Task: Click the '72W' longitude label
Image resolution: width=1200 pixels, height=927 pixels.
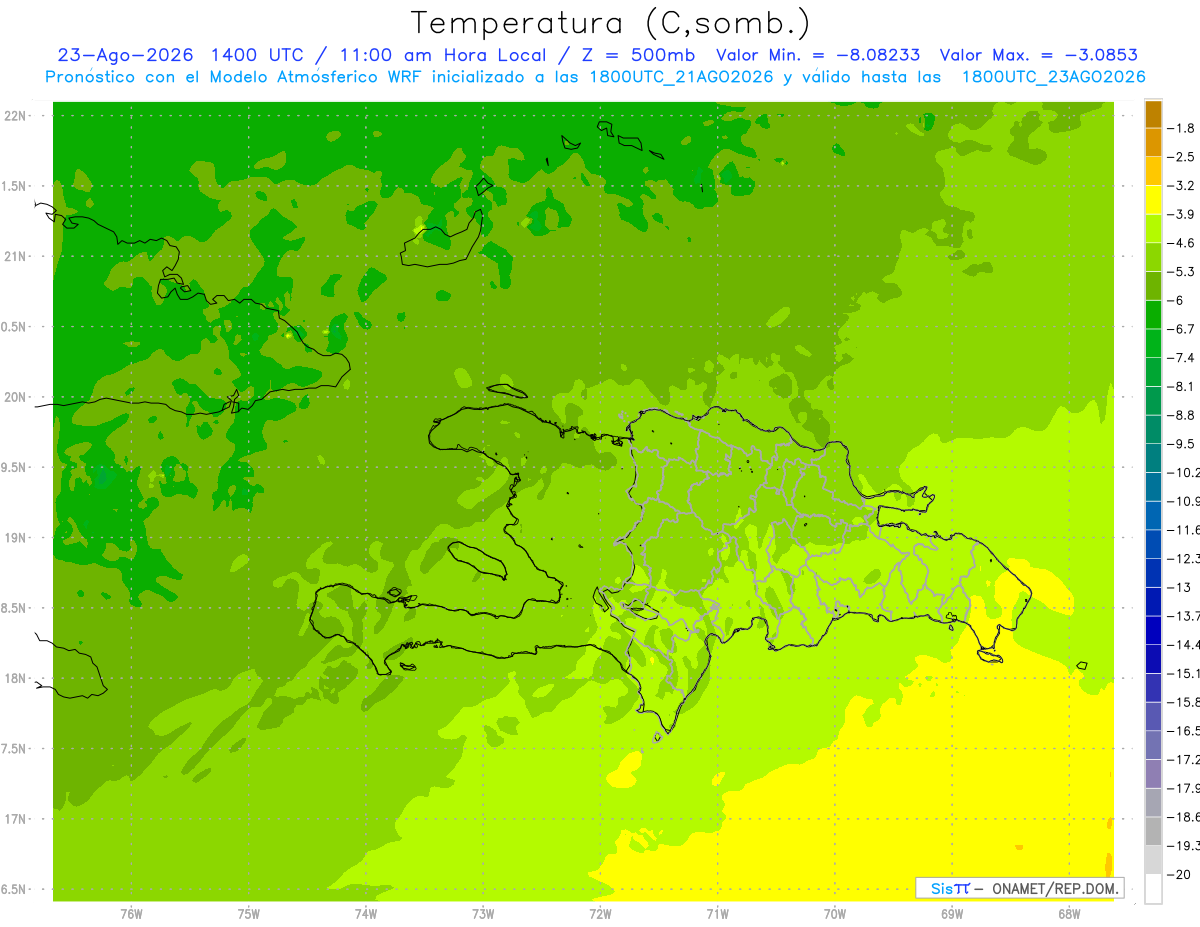Action: click(x=600, y=913)
